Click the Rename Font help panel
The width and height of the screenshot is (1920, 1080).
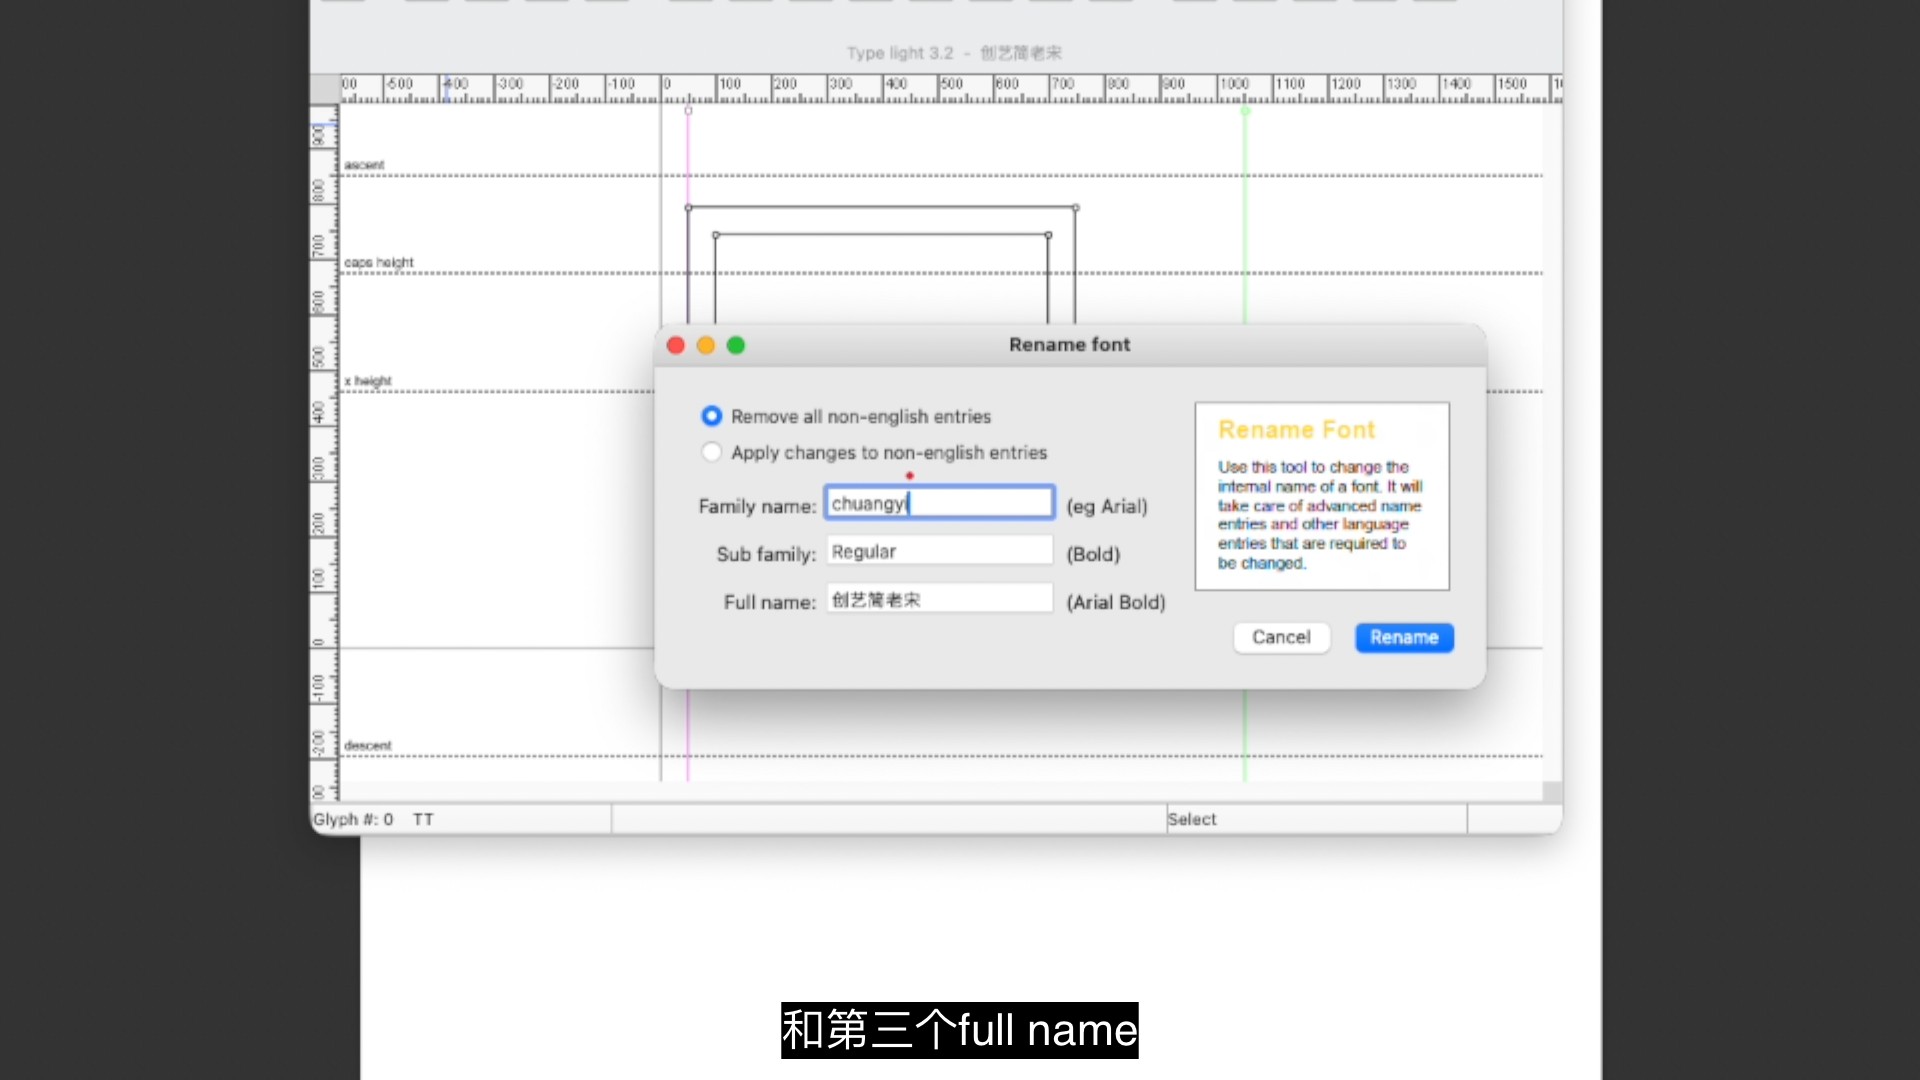coord(1321,496)
